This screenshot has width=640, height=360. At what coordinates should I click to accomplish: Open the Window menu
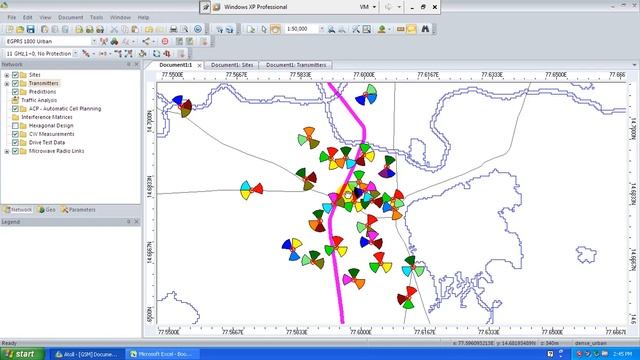120,18
